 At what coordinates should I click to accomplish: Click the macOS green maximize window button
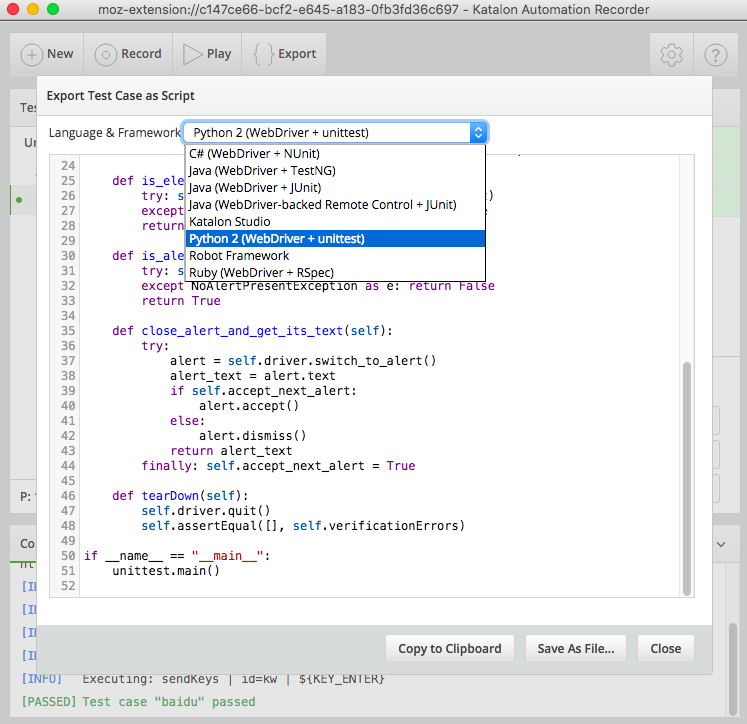53,9
